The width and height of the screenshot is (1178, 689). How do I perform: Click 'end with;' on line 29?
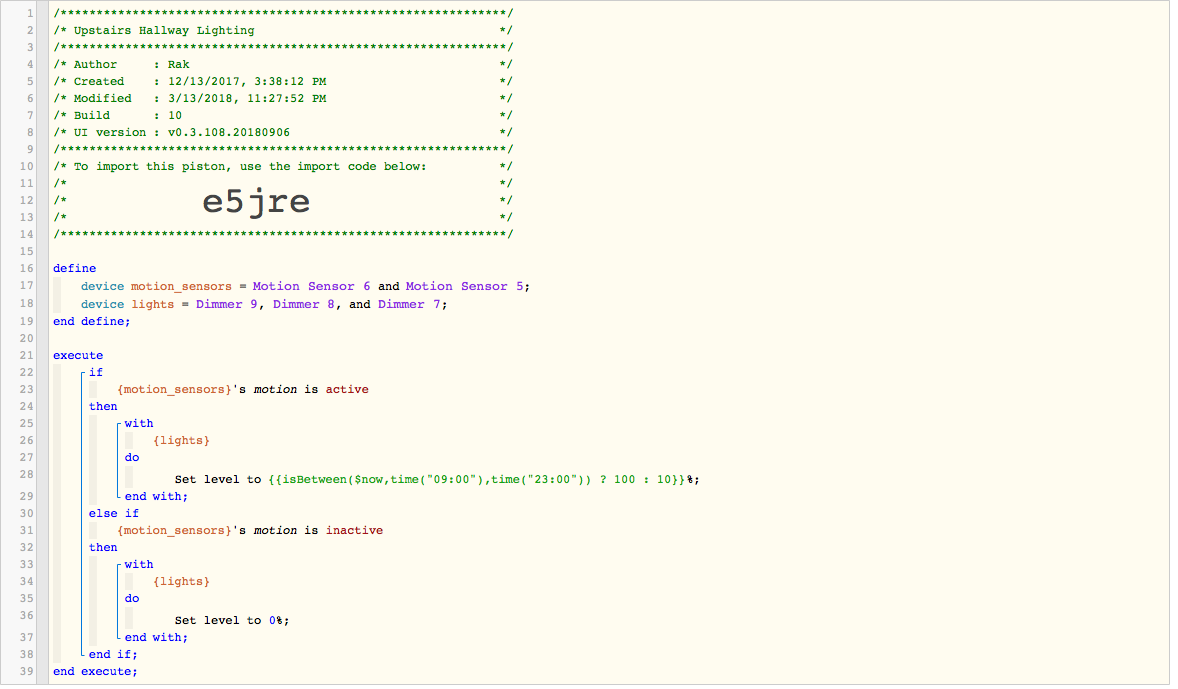tap(156, 497)
